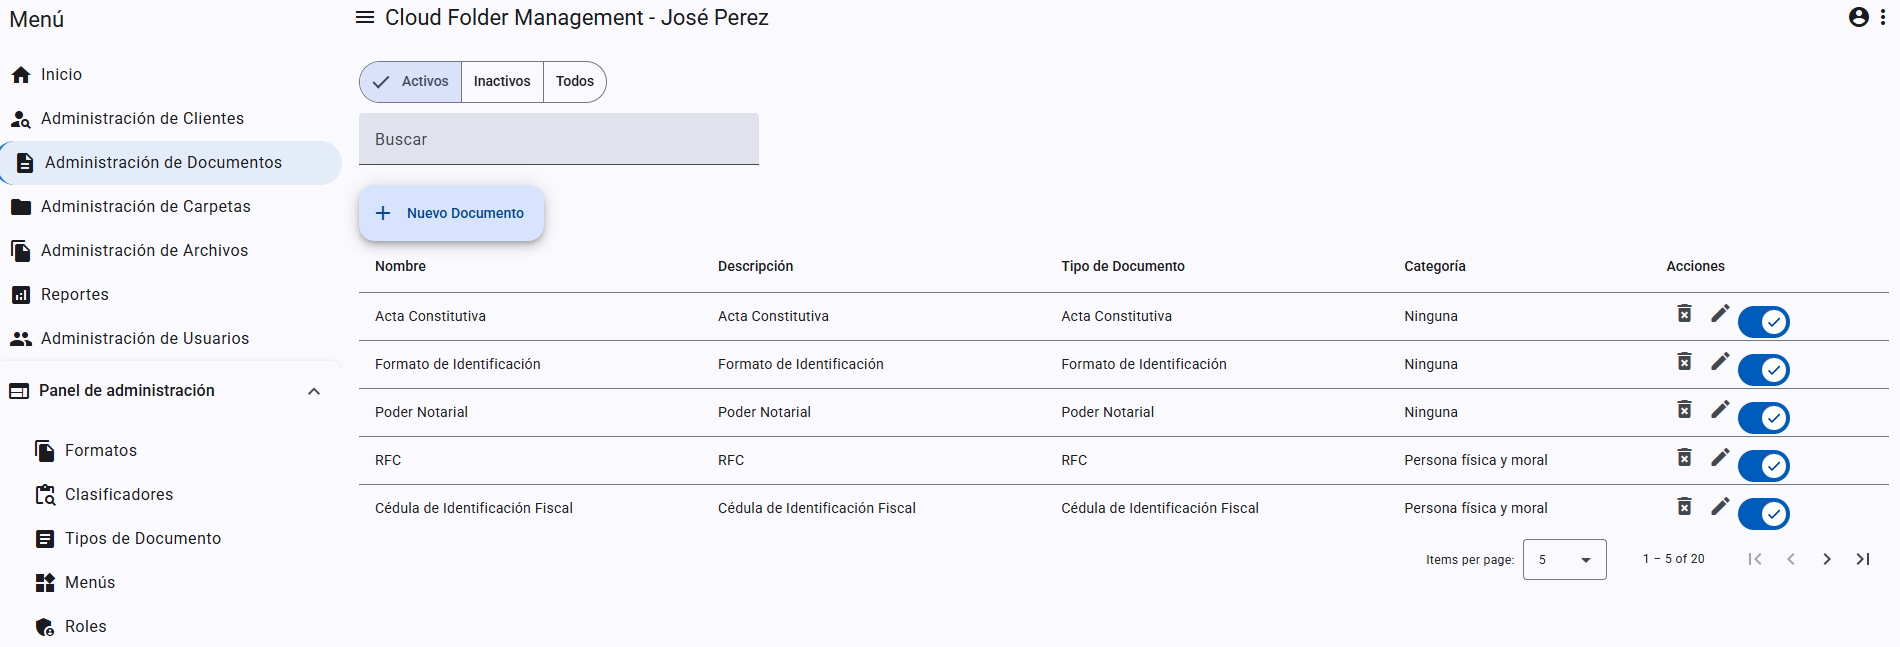Viewport: 1900px width, 647px height.
Task: Go to the next page arrow
Action: point(1827,559)
